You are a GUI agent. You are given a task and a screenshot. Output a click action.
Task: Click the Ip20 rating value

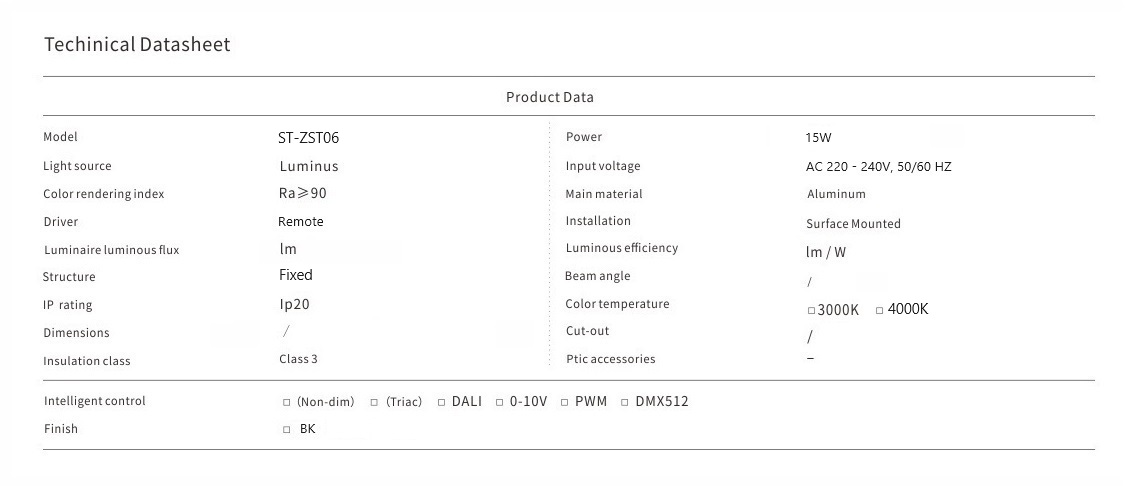click(295, 304)
